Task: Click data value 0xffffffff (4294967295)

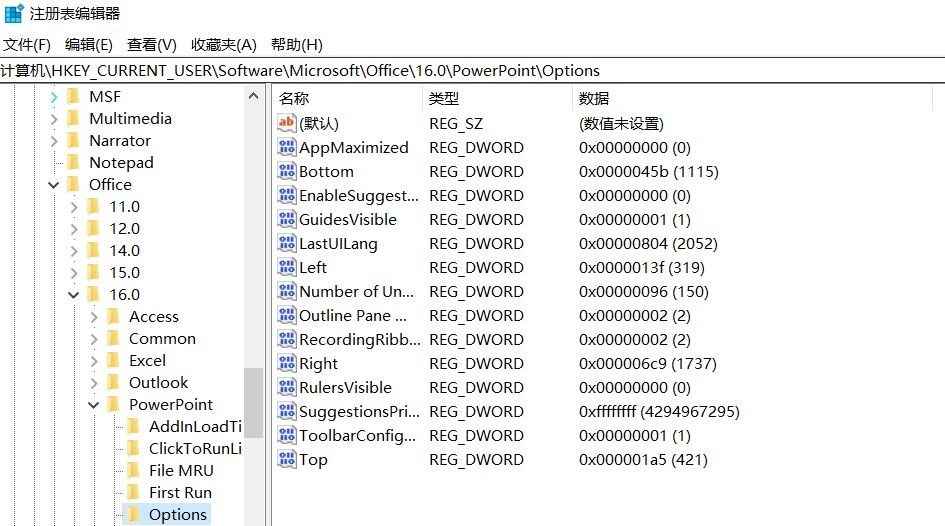Action: pos(659,412)
